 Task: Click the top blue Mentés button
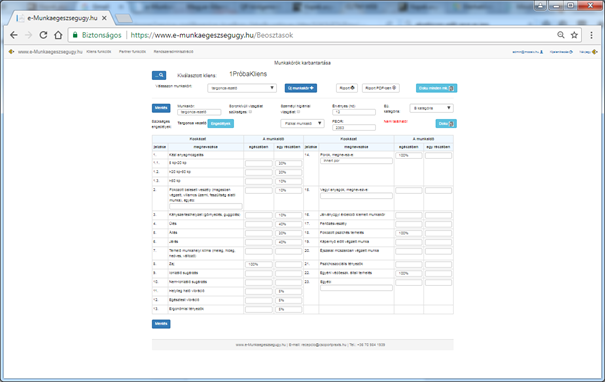coord(161,108)
